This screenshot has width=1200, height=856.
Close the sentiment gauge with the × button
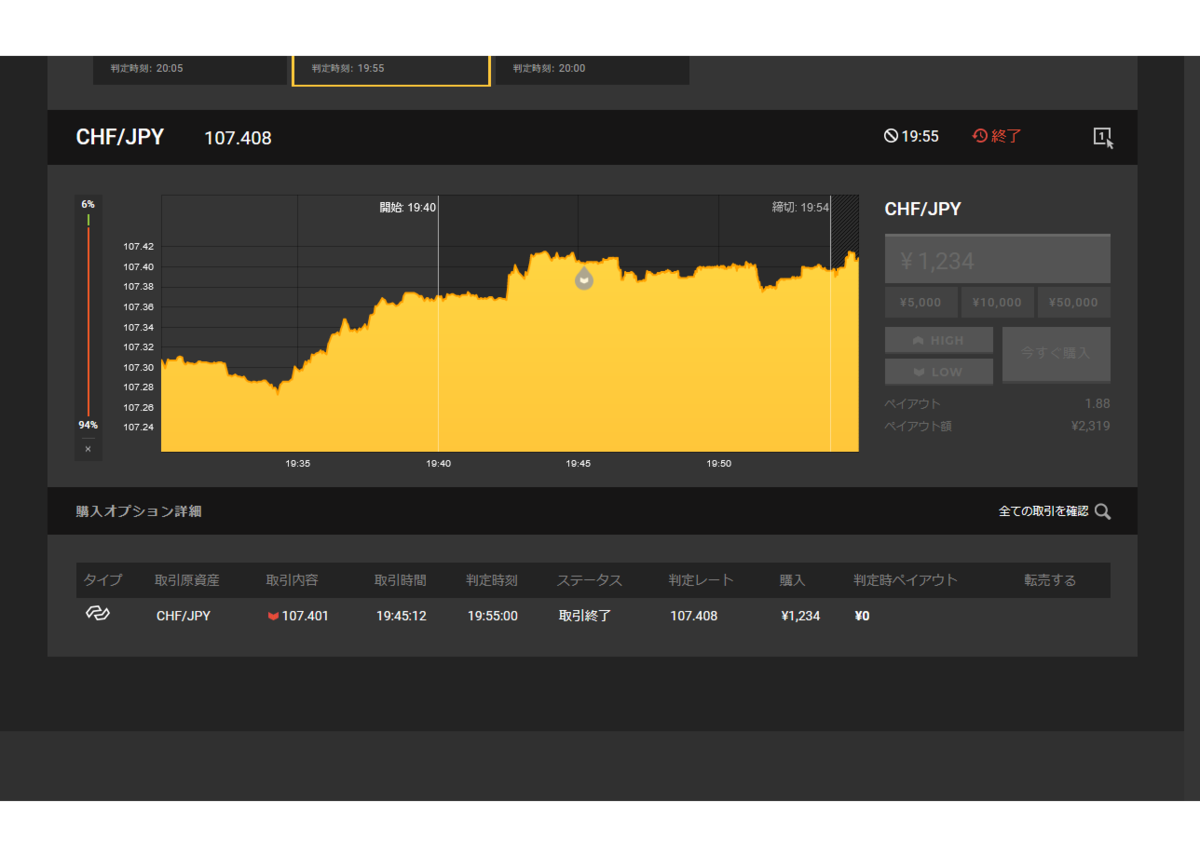[x=88, y=449]
